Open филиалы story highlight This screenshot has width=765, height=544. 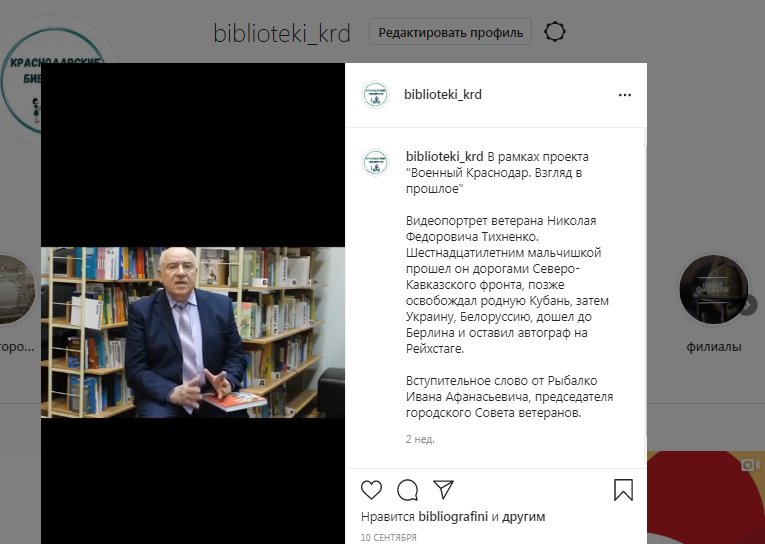point(713,289)
